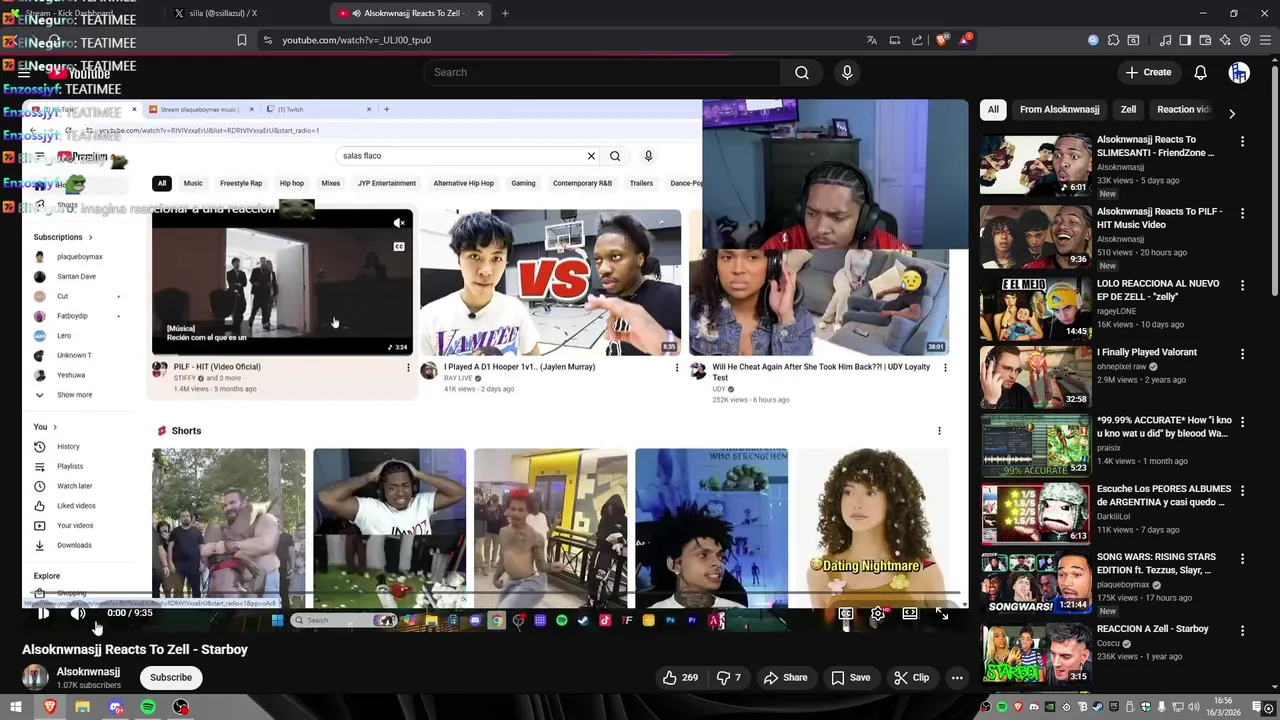The width and height of the screenshot is (1280, 720).
Task: Open File Explorer from the taskbar
Action: (82, 707)
